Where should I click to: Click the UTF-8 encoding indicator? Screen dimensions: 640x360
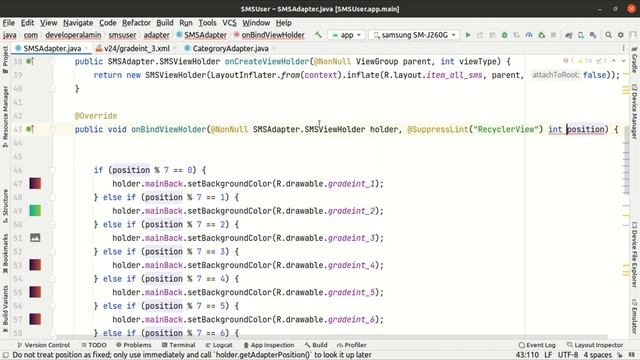click(x=568, y=355)
